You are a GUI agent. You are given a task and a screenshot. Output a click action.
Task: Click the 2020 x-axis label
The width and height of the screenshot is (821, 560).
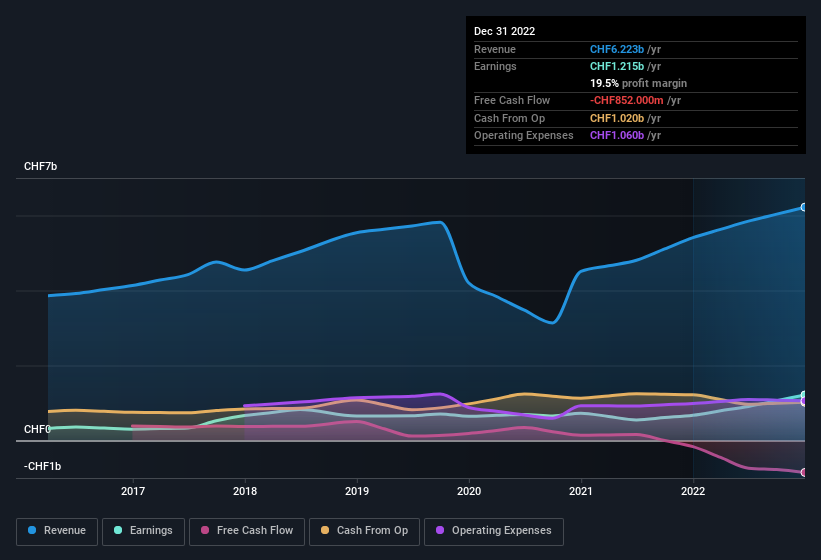[469, 491]
